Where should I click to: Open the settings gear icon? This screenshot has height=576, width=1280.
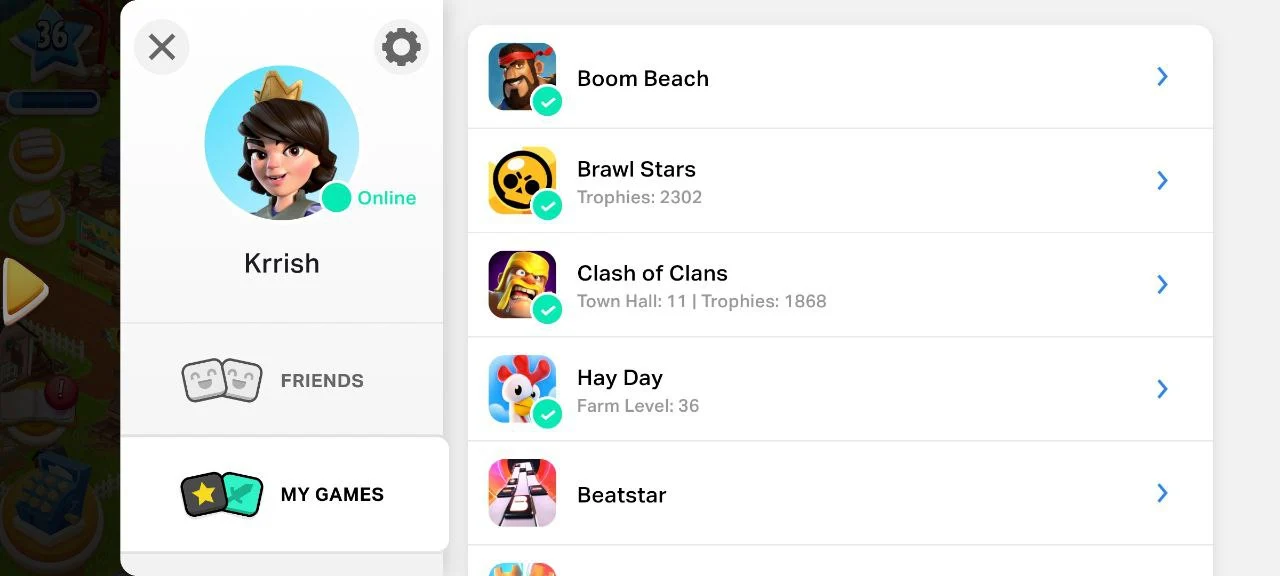(401, 47)
